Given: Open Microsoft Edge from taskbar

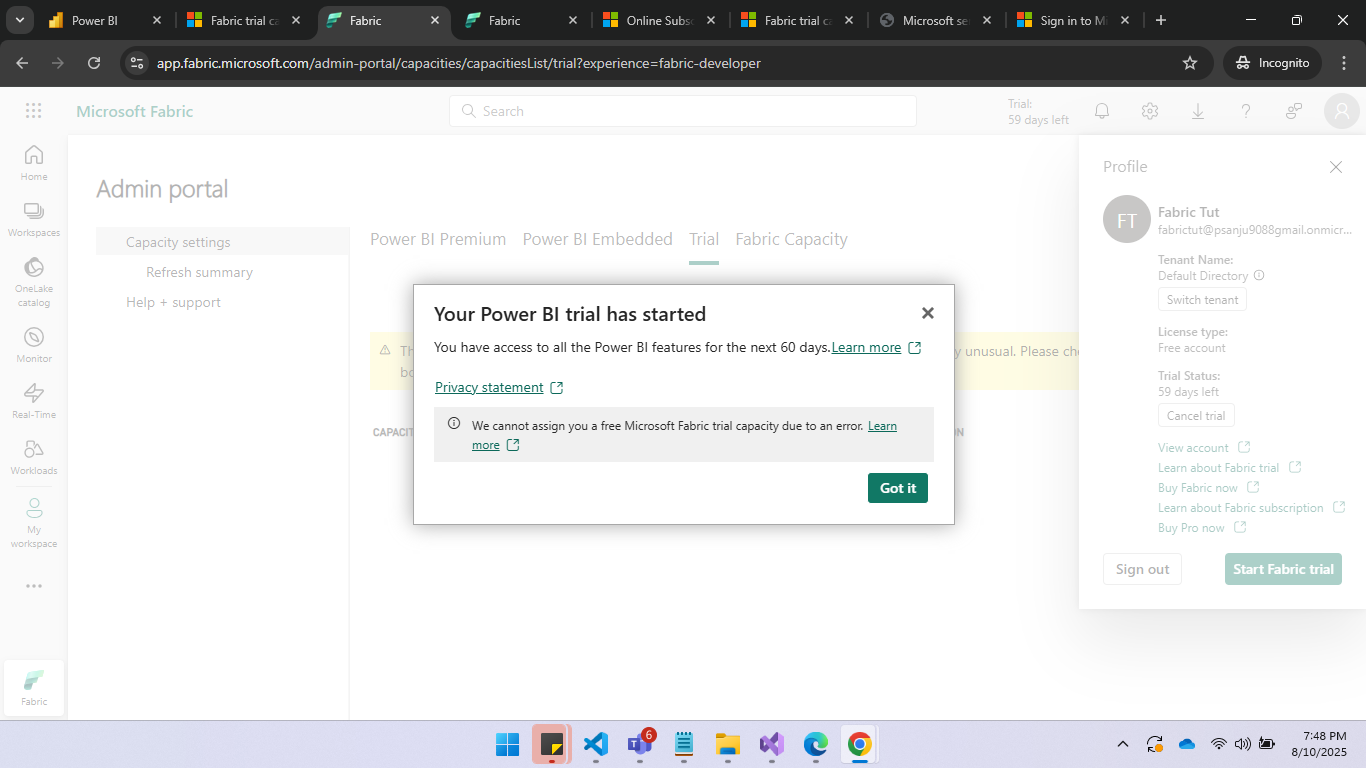Looking at the screenshot, I should (x=816, y=744).
